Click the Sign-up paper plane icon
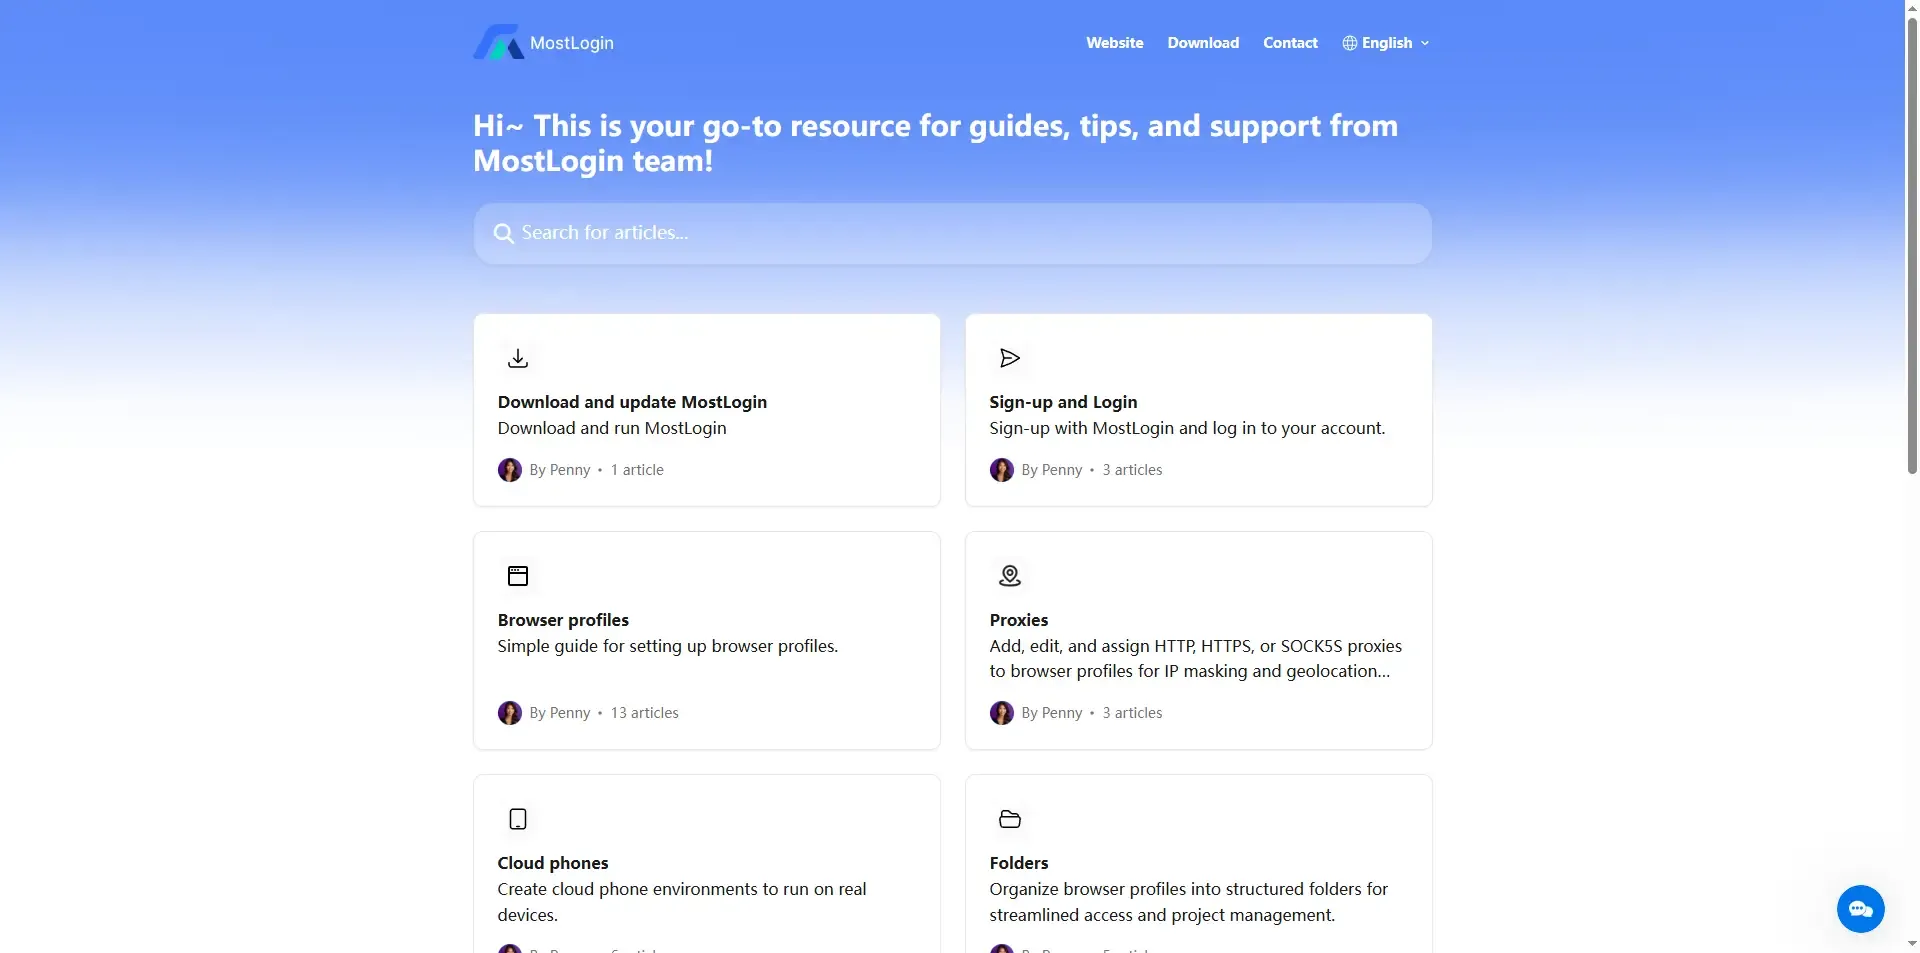The width and height of the screenshot is (1920, 953). click(x=1010, y=358)
